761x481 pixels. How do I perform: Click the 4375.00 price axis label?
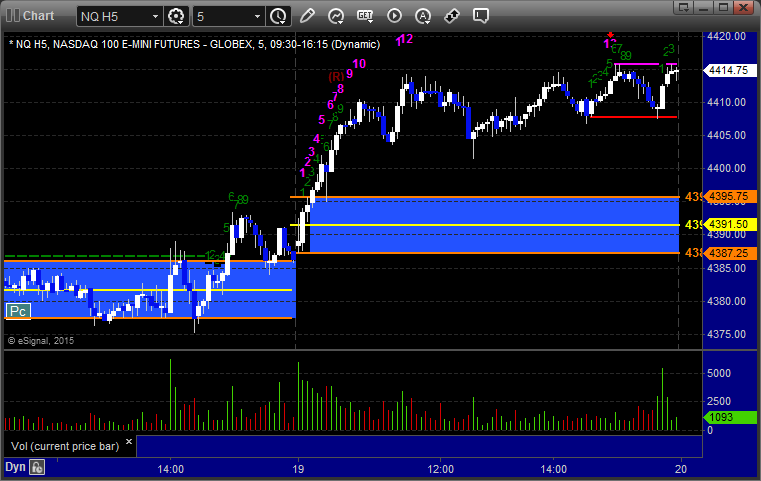click(727, 334)
